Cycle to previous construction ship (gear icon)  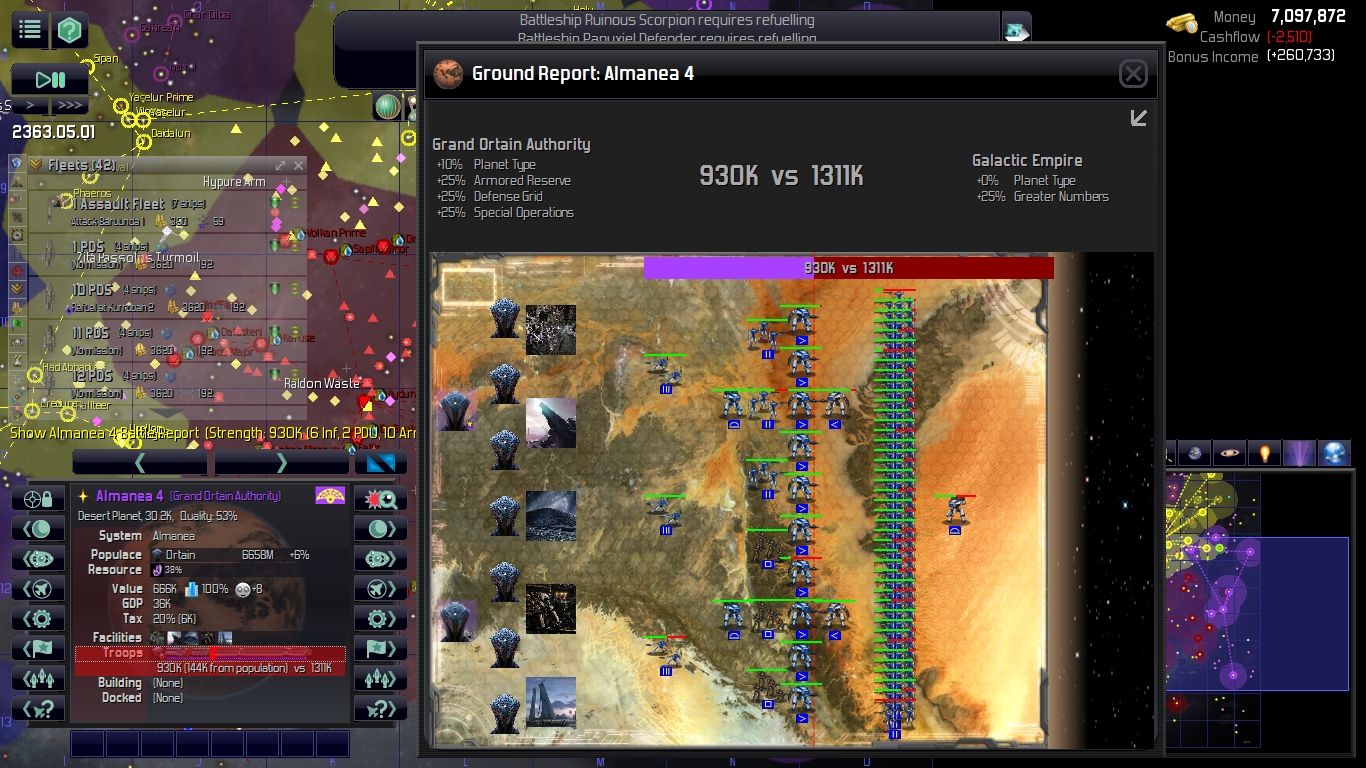38,618
